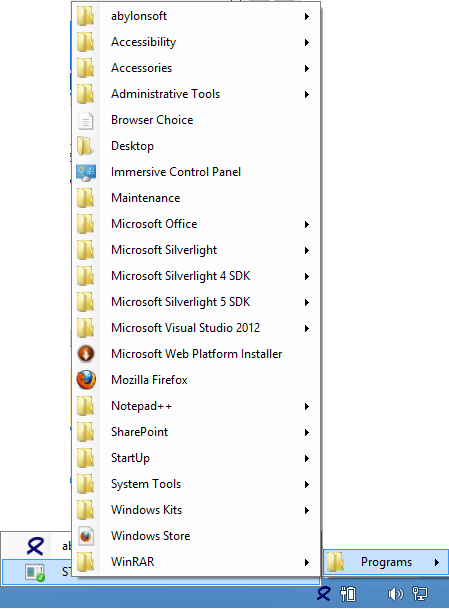Image resolution: width=449 pixels, height=609 pixels.
Task: Expand the Microsoft Office submenu arrow
Action: [307, 224]
